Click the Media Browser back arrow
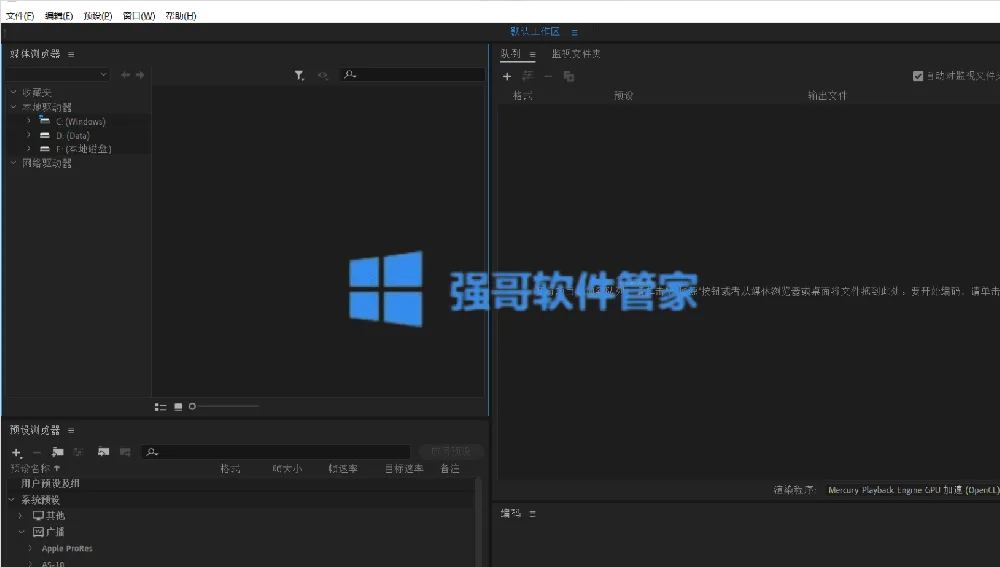This screenshot has height=567, width=1000. pyautogui.click(x=125, y=75)
